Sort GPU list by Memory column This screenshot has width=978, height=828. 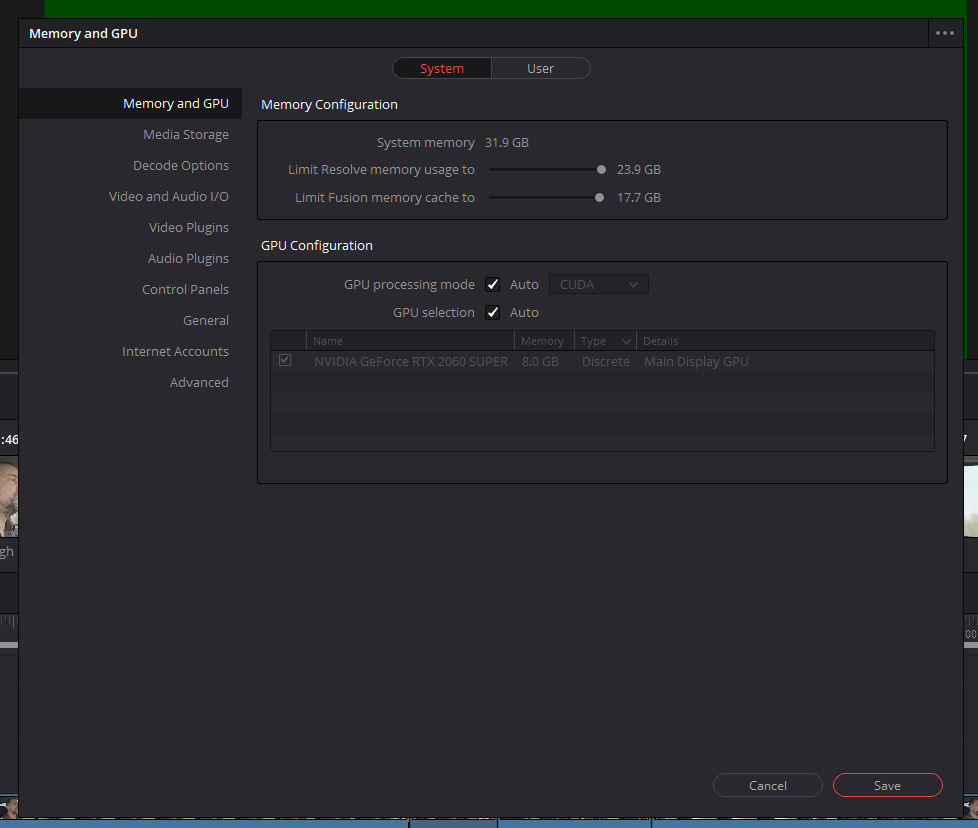(543, 341)
